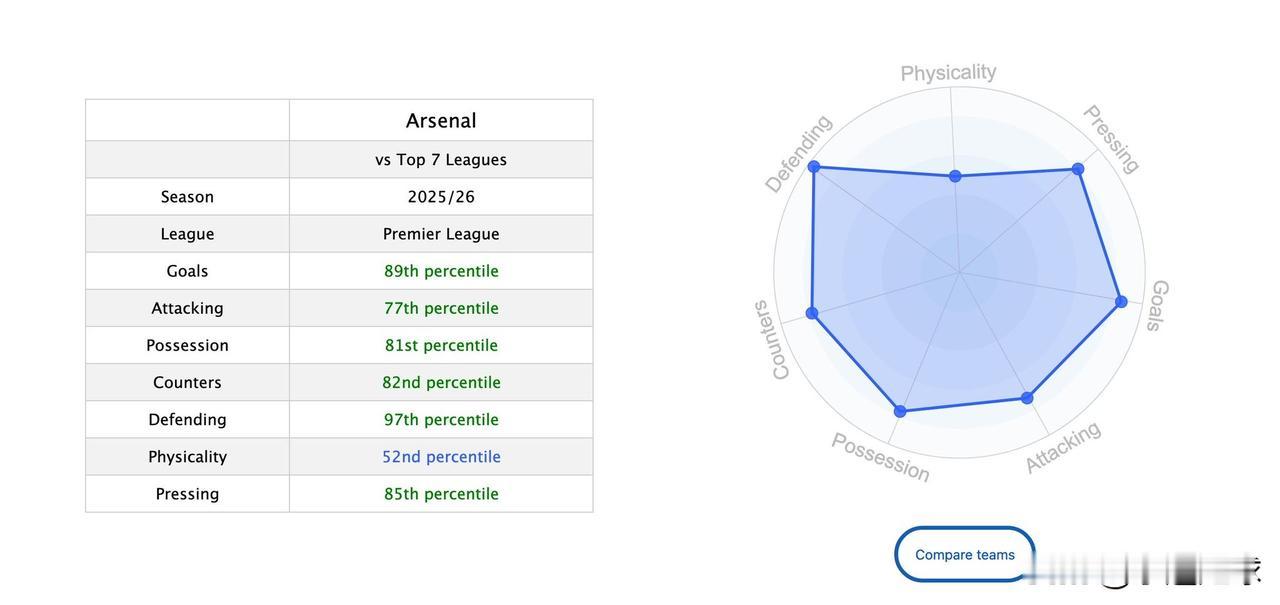The height and width of the screenshot is (605, 1280).
Task: Click the Physicality data point on radar
Action: coord(955,176)
